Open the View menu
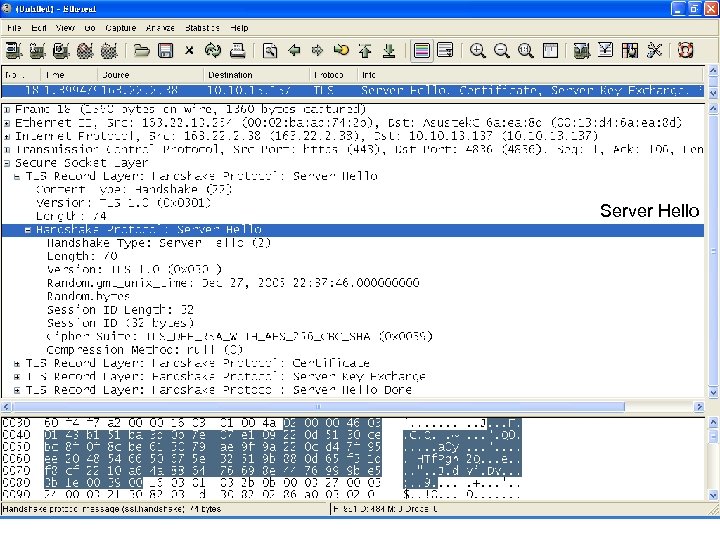Screen dimensions: 720x540 pyautogui.click(x=65, y=28)
